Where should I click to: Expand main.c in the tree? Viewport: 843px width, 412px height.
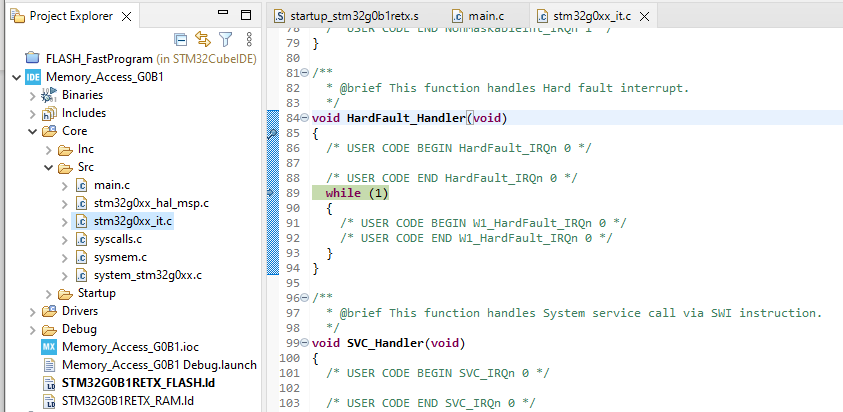(x=65, y=186)
